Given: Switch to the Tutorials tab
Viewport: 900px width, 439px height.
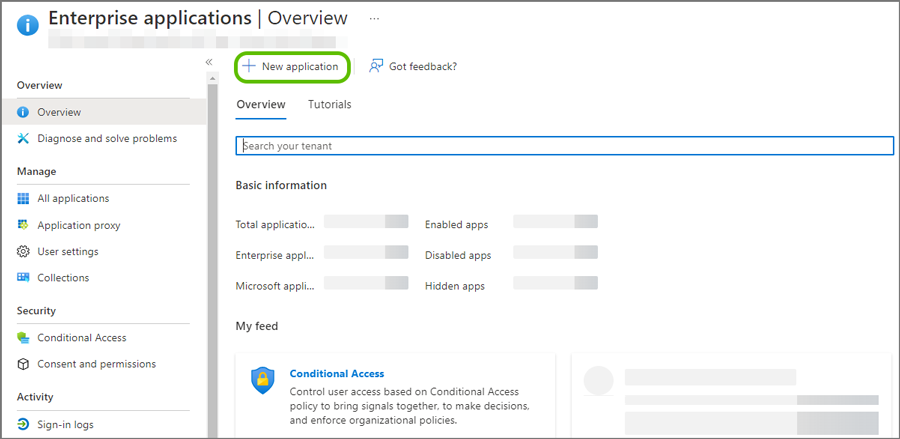Looking at the screenshot, I should point(329,104).
